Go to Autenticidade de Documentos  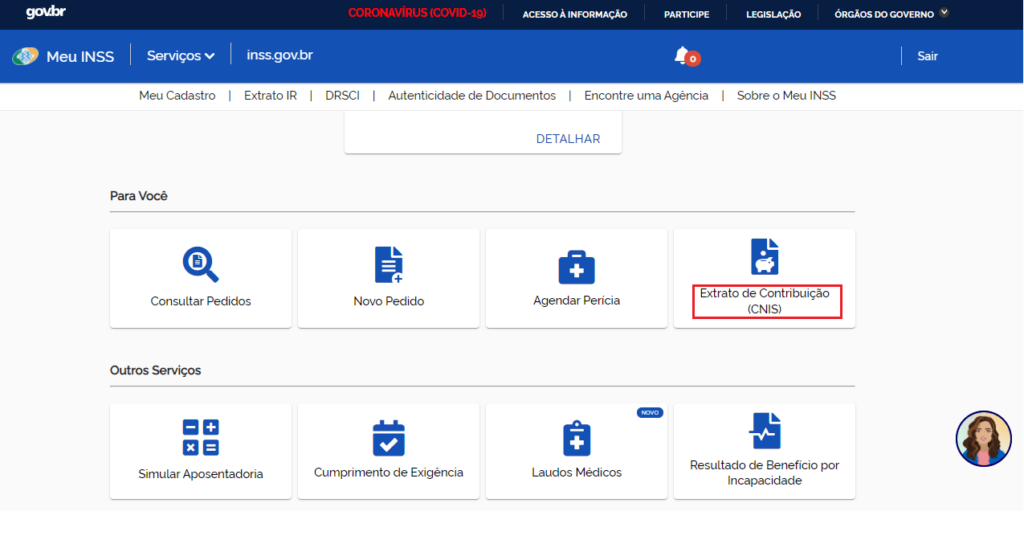click(471, 96)
